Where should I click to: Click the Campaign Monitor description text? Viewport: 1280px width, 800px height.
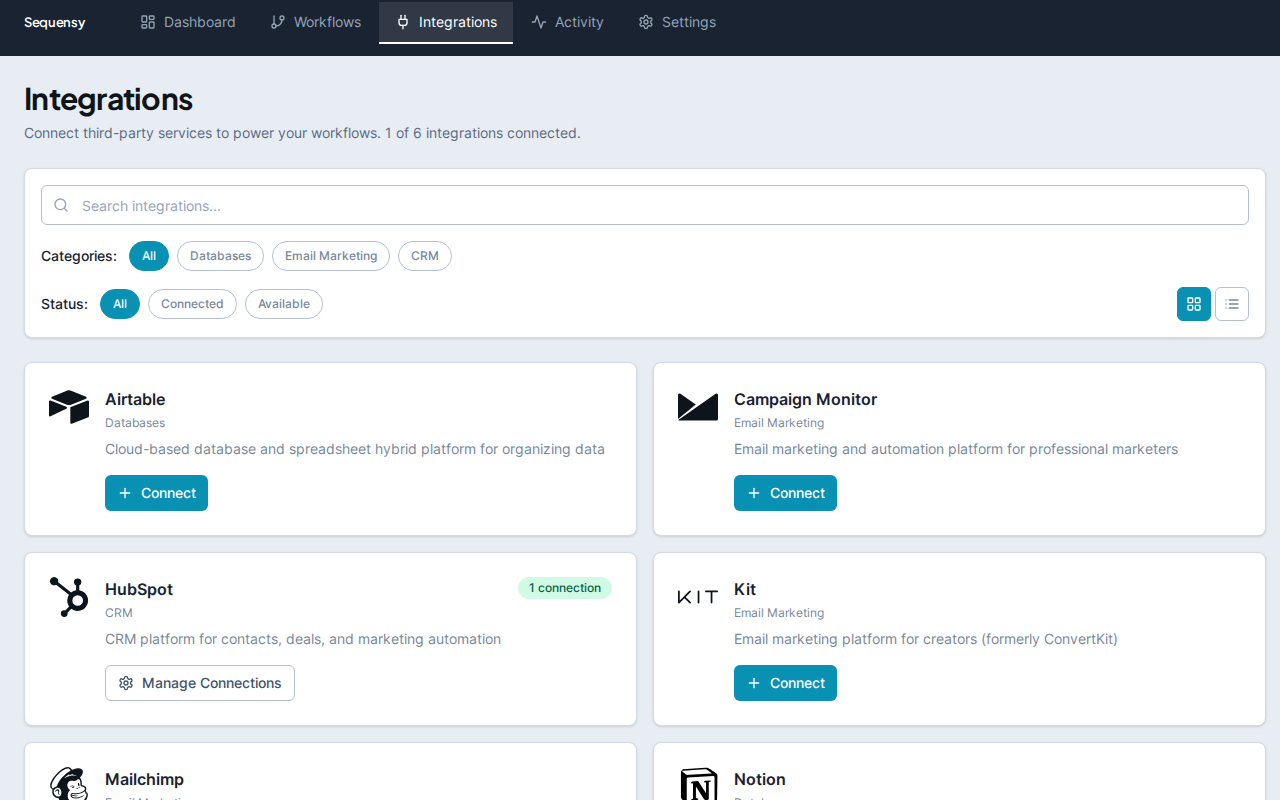pos(956,449)
